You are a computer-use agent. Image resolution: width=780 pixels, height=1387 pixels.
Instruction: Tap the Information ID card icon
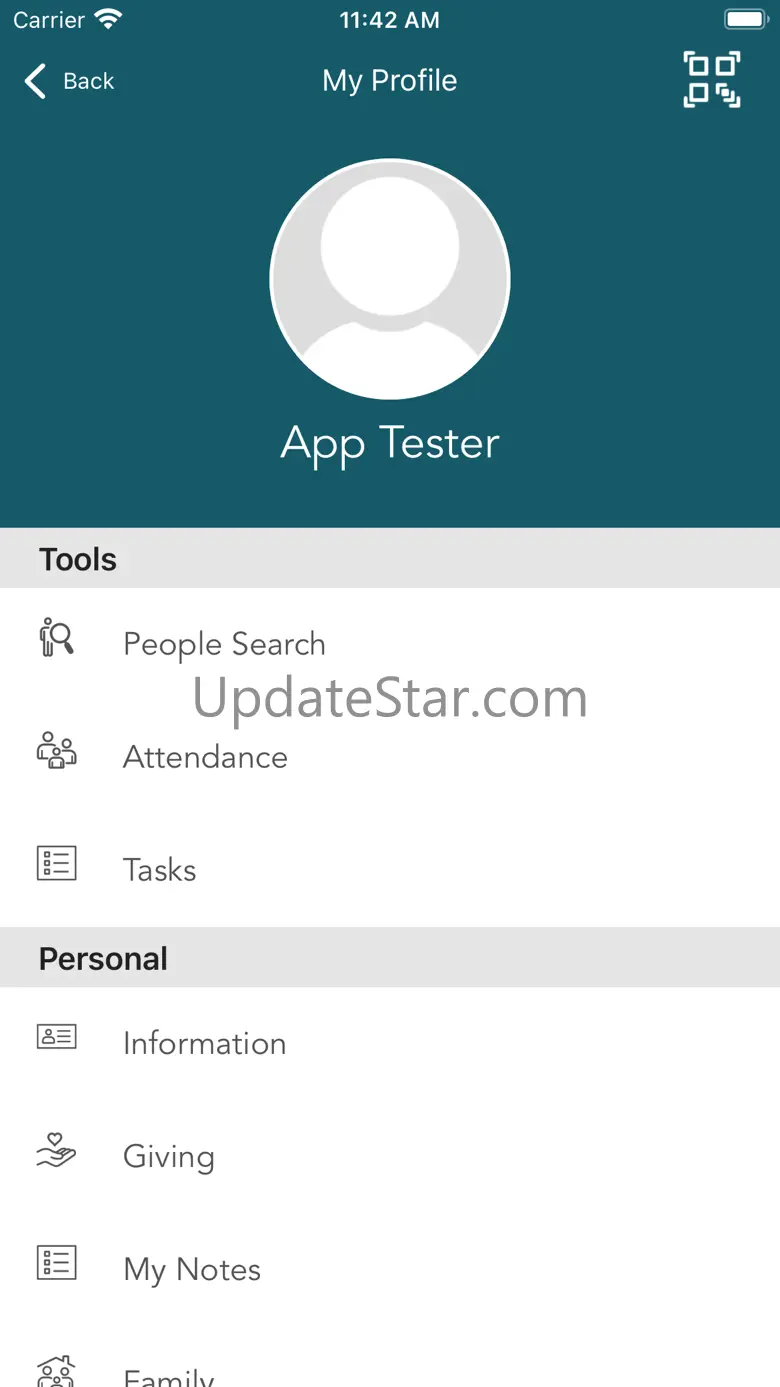tap(56, 1036)
